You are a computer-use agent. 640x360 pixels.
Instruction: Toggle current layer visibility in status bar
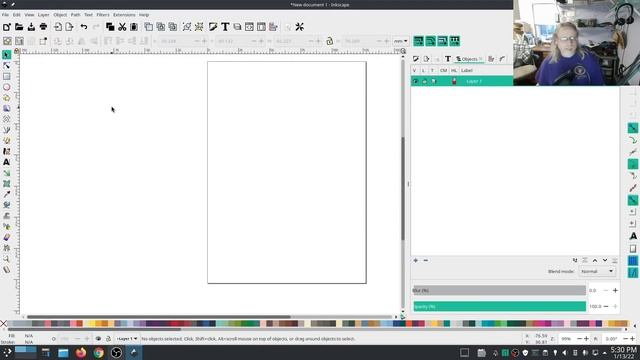coord(98,339)
